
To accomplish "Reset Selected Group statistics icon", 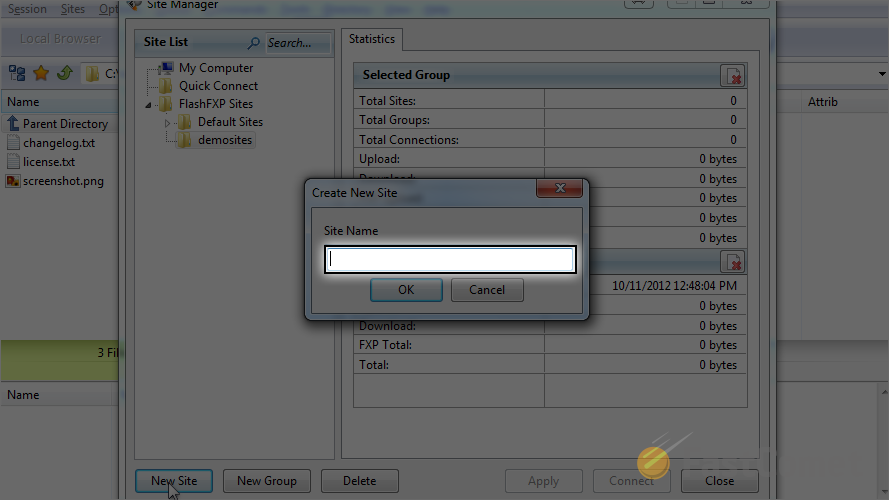I will coord(733,76).
